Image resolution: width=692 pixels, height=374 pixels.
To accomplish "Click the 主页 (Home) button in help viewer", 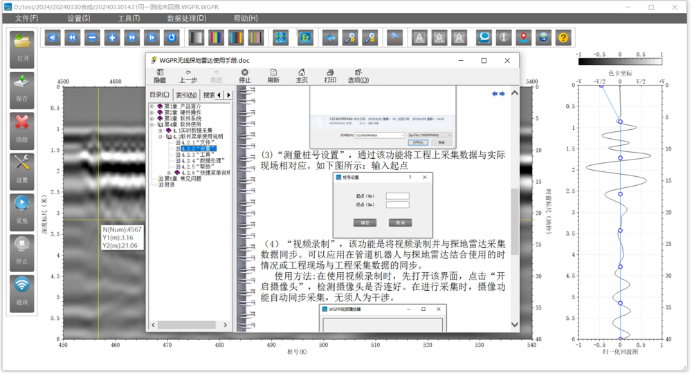I will click(x=301, y=76).
